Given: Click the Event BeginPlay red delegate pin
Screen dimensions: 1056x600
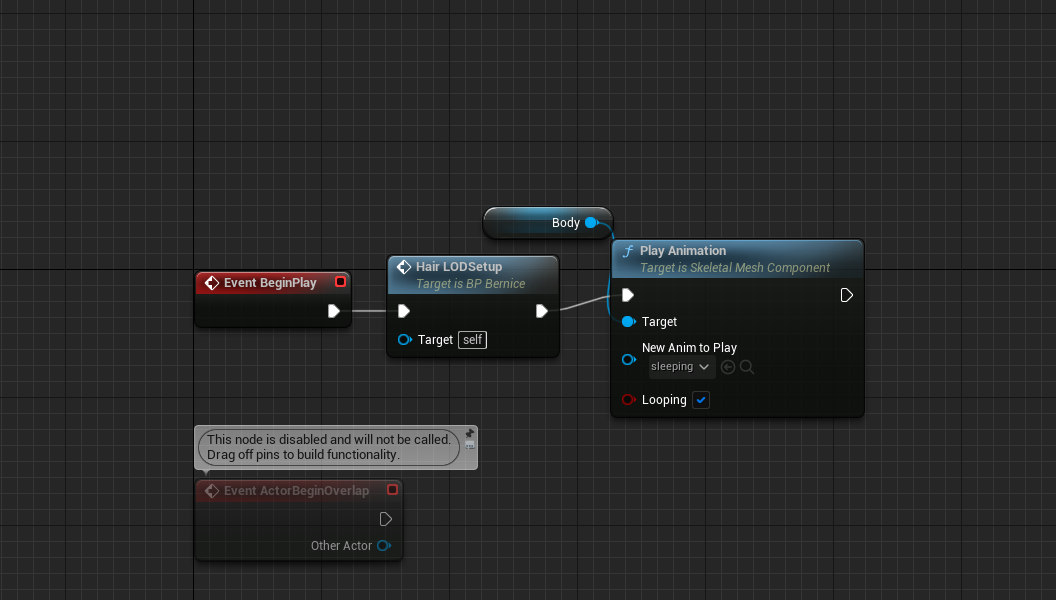Looking at the screenshot, I should [340, 281].
